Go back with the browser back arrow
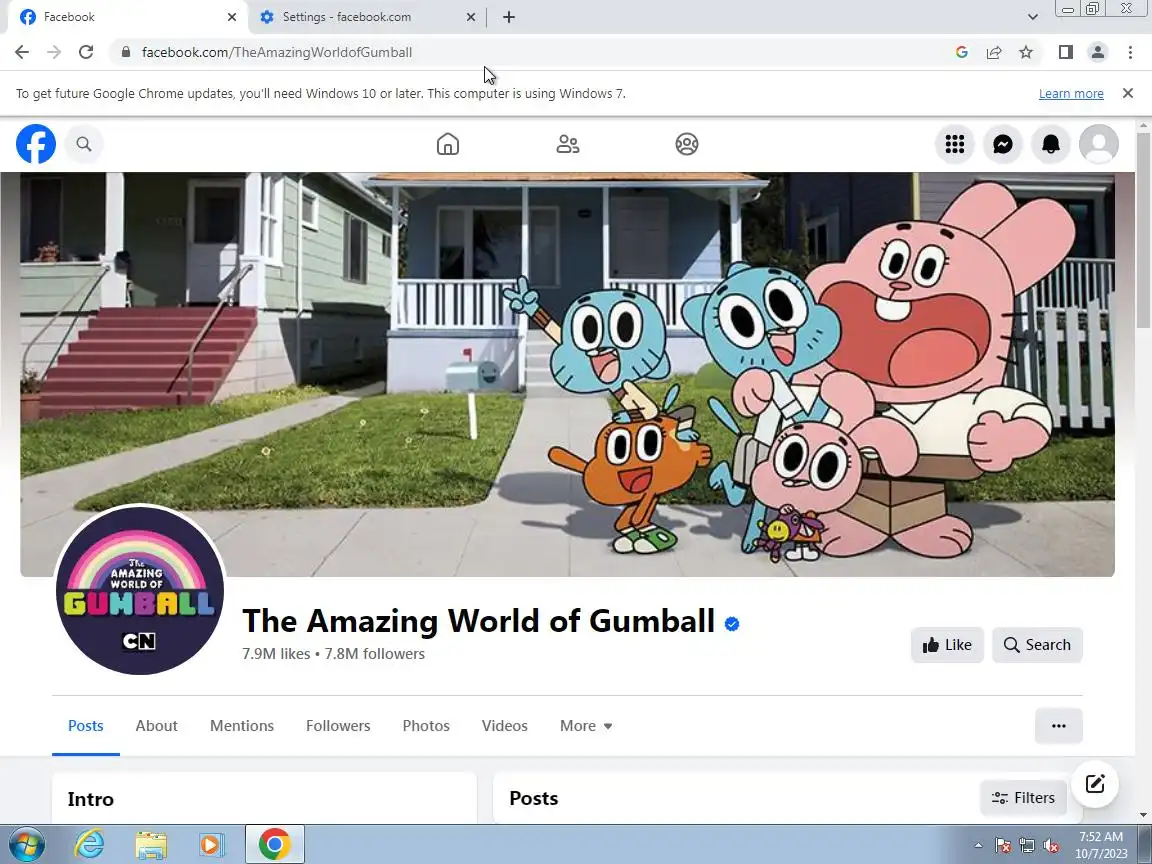Screen dimensions: 1152x864 point(22,52)
